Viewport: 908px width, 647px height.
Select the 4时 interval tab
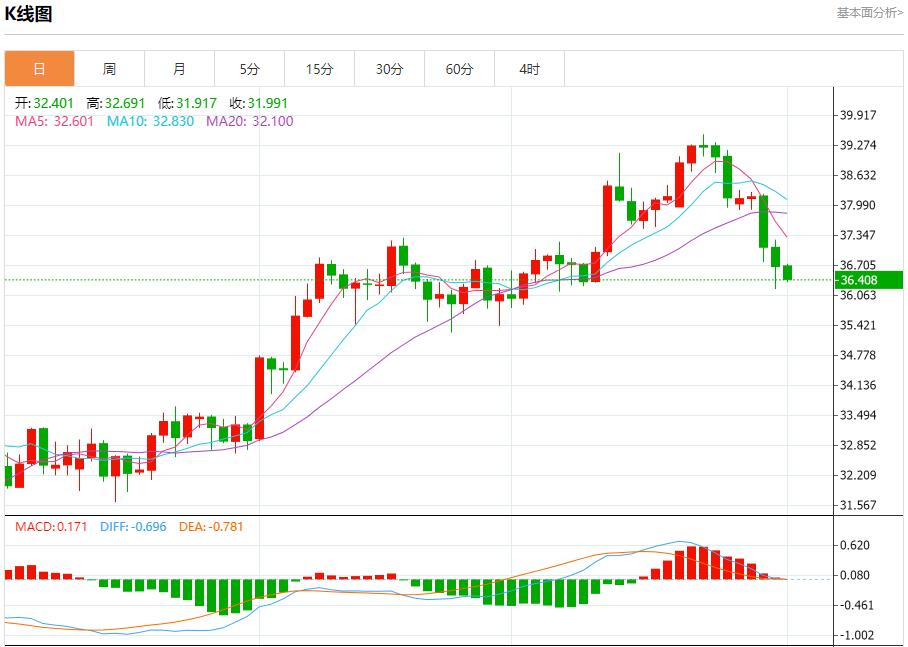[529, 69]
